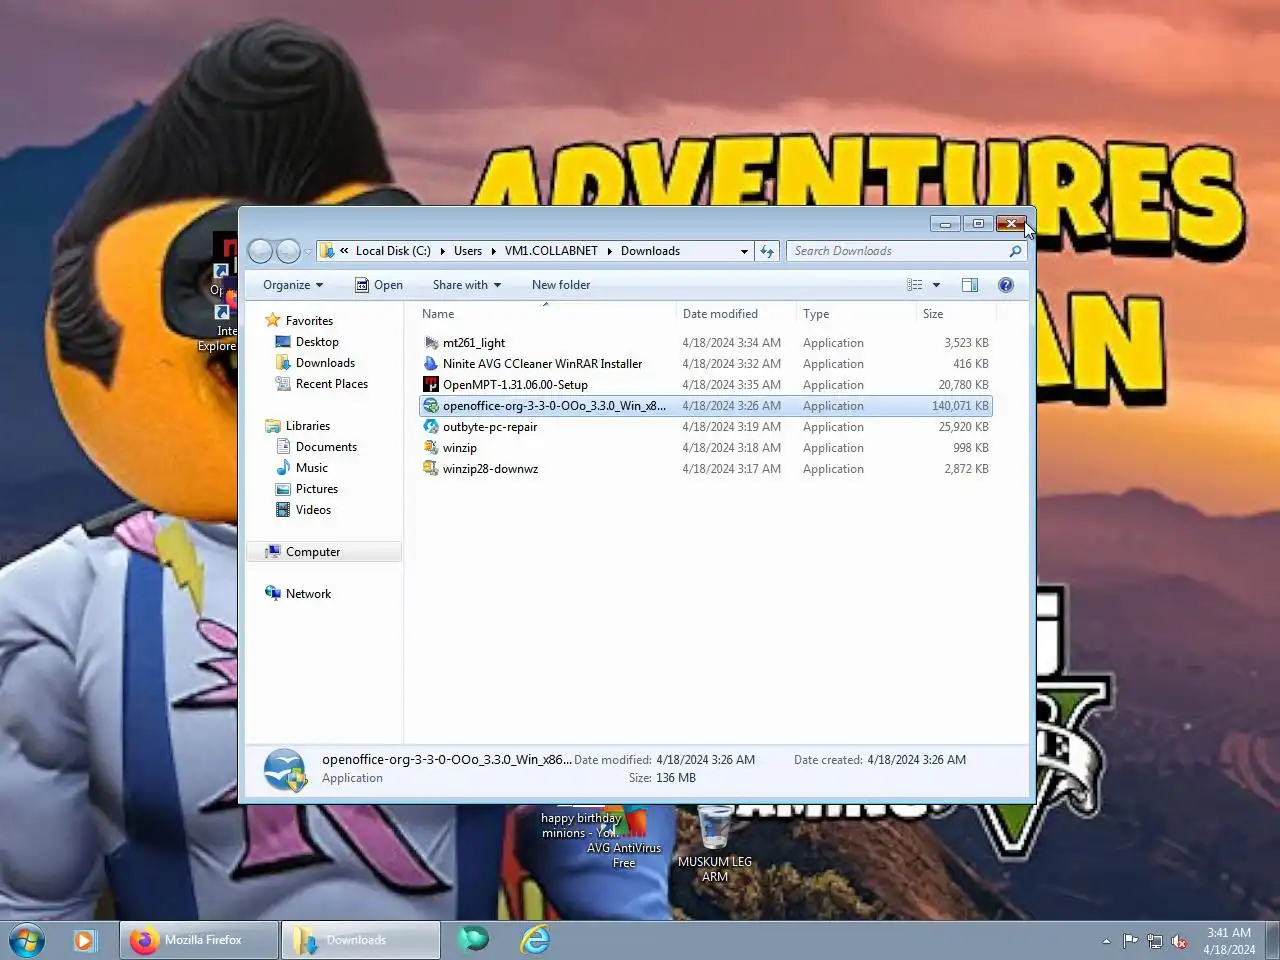Expand the breadcrumb arrow after Users
Screen dimensions: 1280x960
(x=493, y=252)
